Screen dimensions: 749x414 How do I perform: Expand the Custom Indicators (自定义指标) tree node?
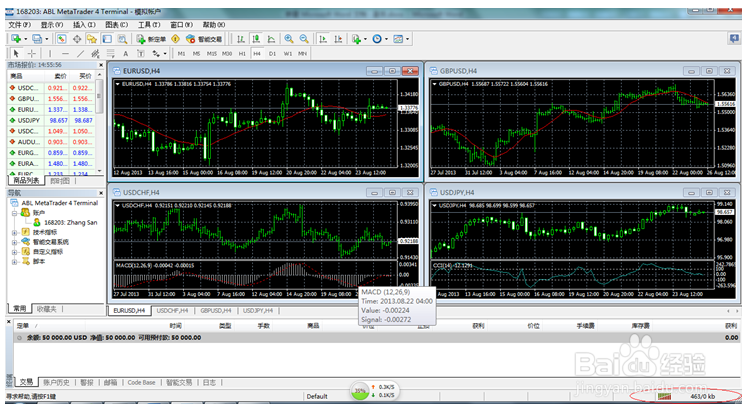tap(14, 252)
